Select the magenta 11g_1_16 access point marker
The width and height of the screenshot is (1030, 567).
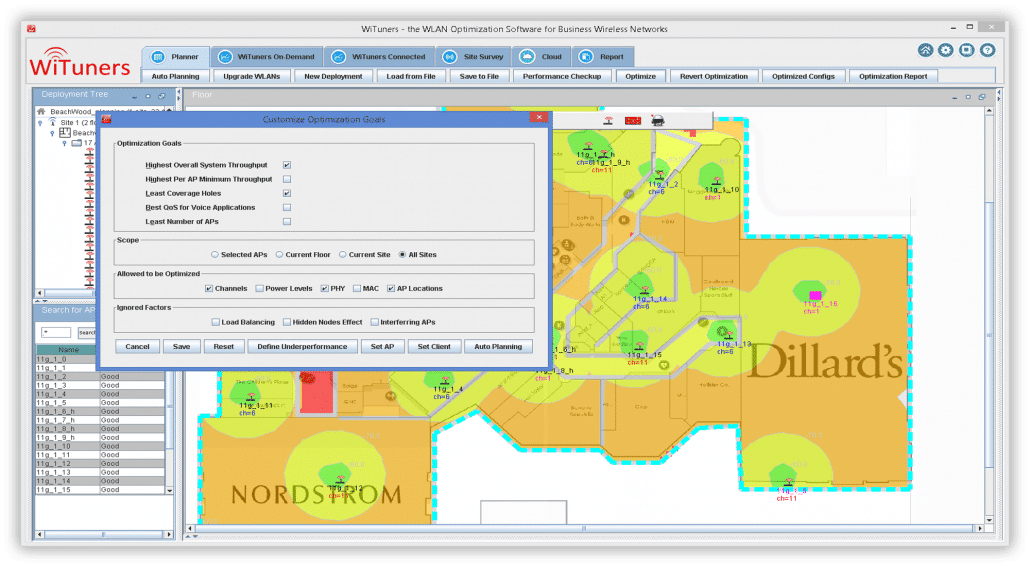click(815, 295)
